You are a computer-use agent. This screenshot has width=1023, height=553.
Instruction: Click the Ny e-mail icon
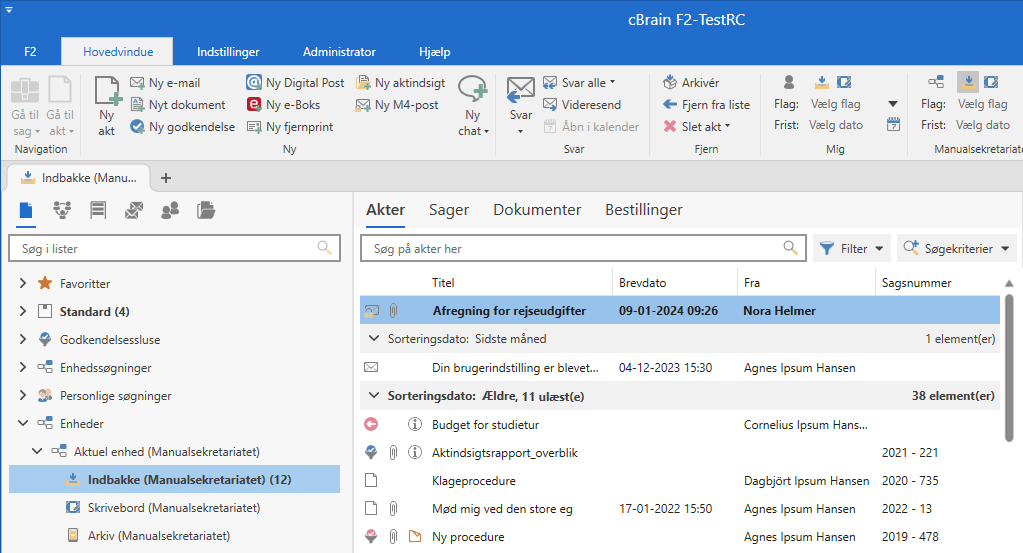[x=138, y=83]
